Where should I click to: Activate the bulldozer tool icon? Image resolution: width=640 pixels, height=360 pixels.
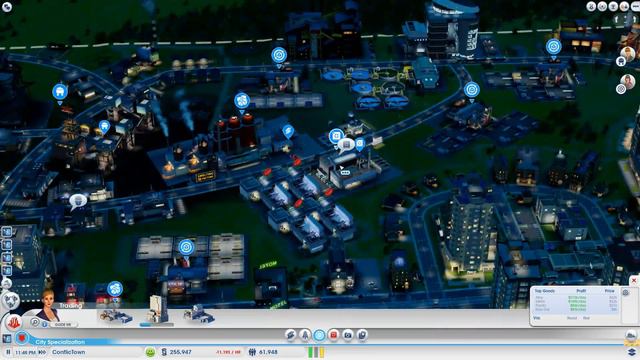click(631, 336)
